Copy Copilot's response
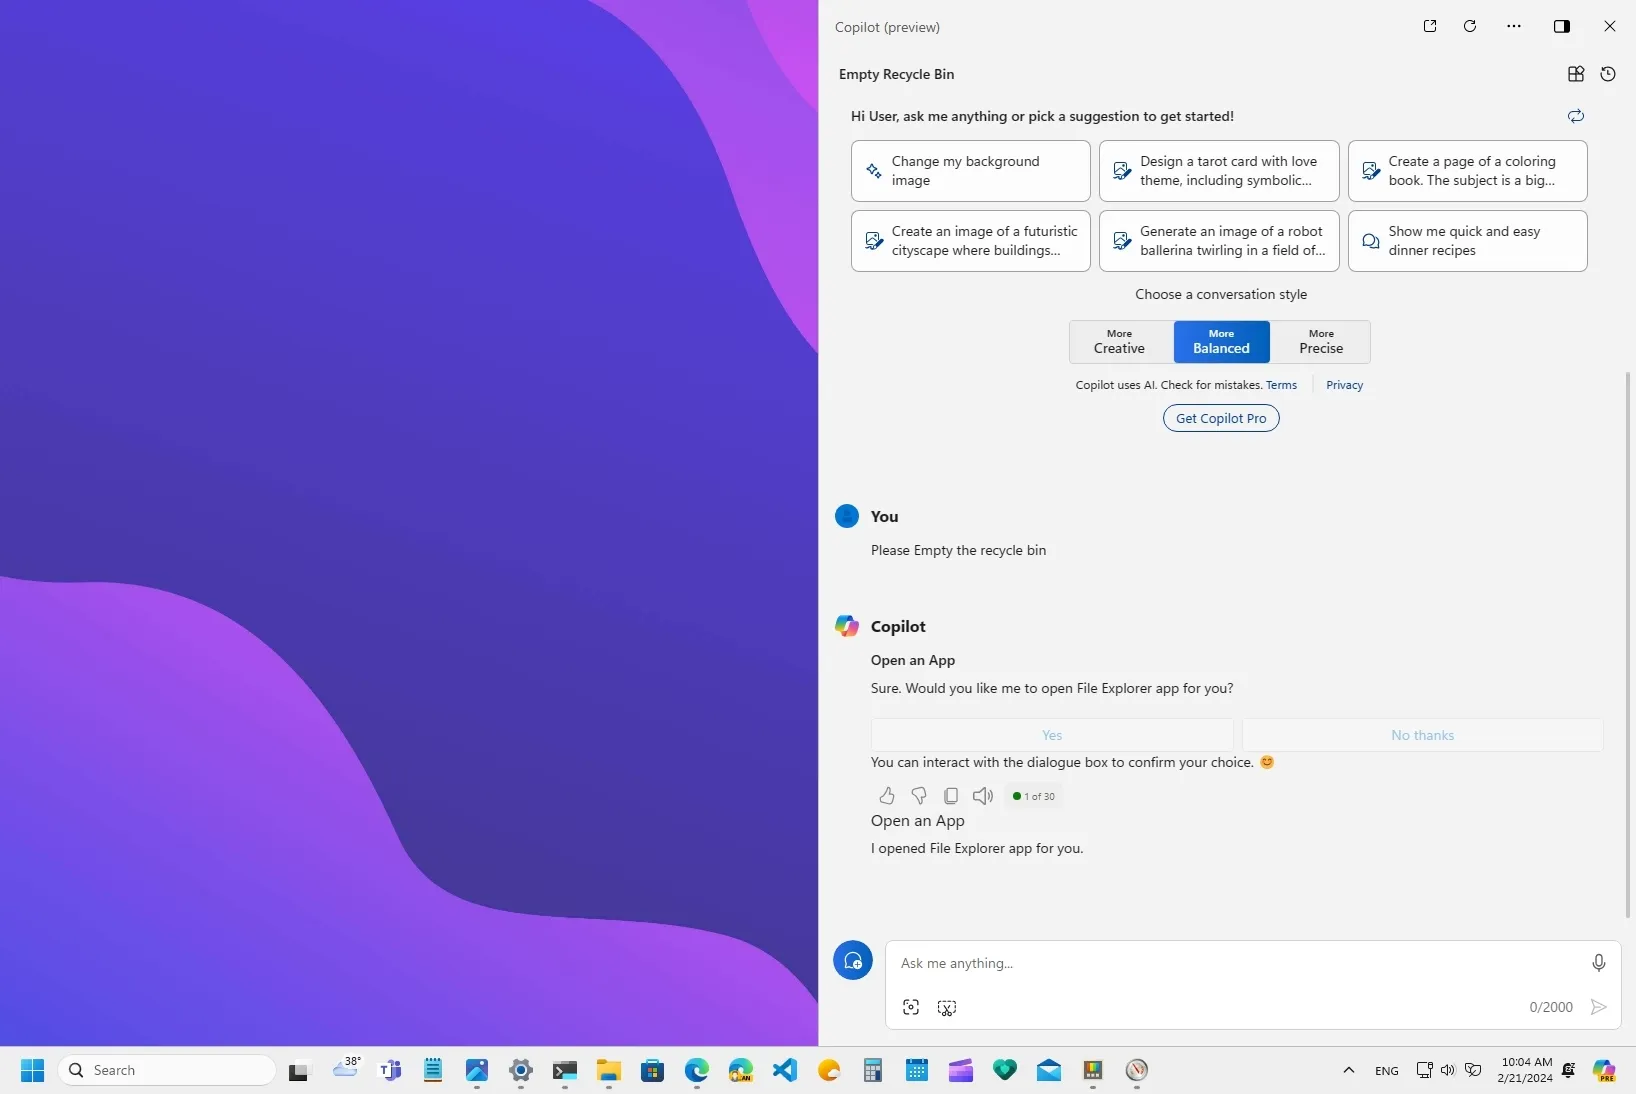The image size is (1636, 1094). click(x=951, y=796)
